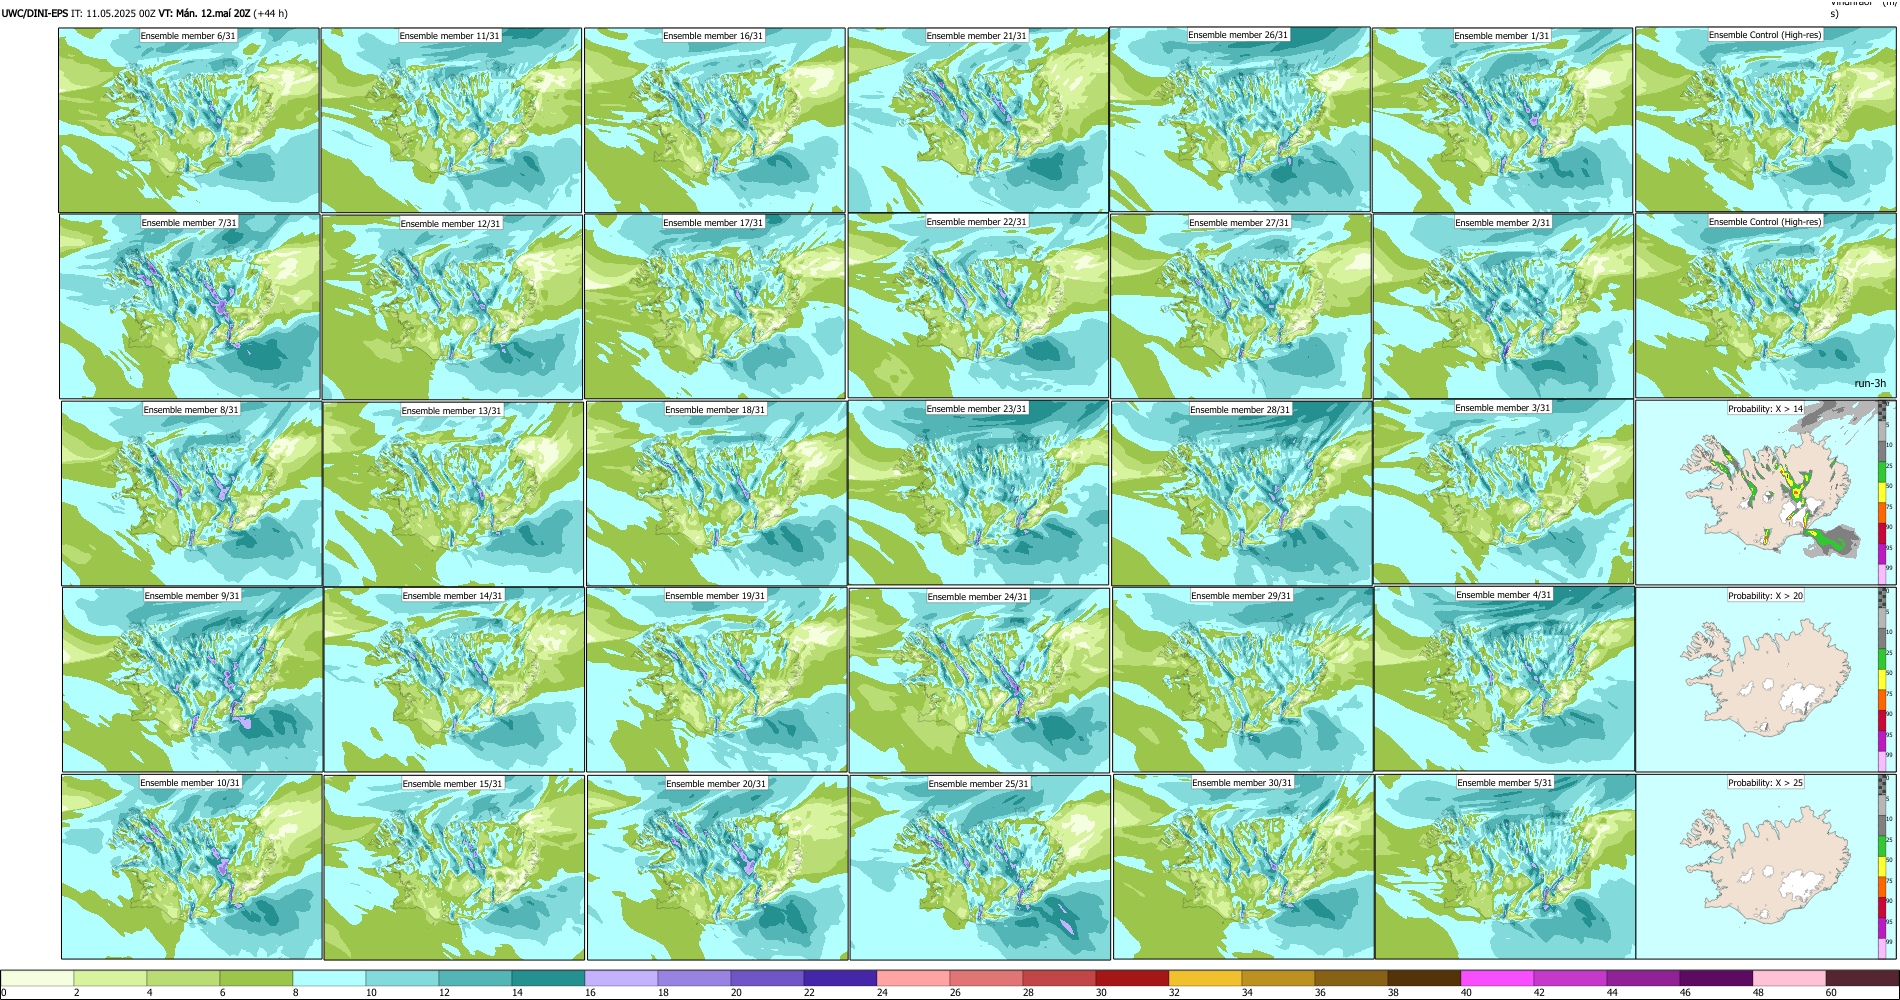Pick the bright magenta 40–42 legend swatch

pos(1497,978)
